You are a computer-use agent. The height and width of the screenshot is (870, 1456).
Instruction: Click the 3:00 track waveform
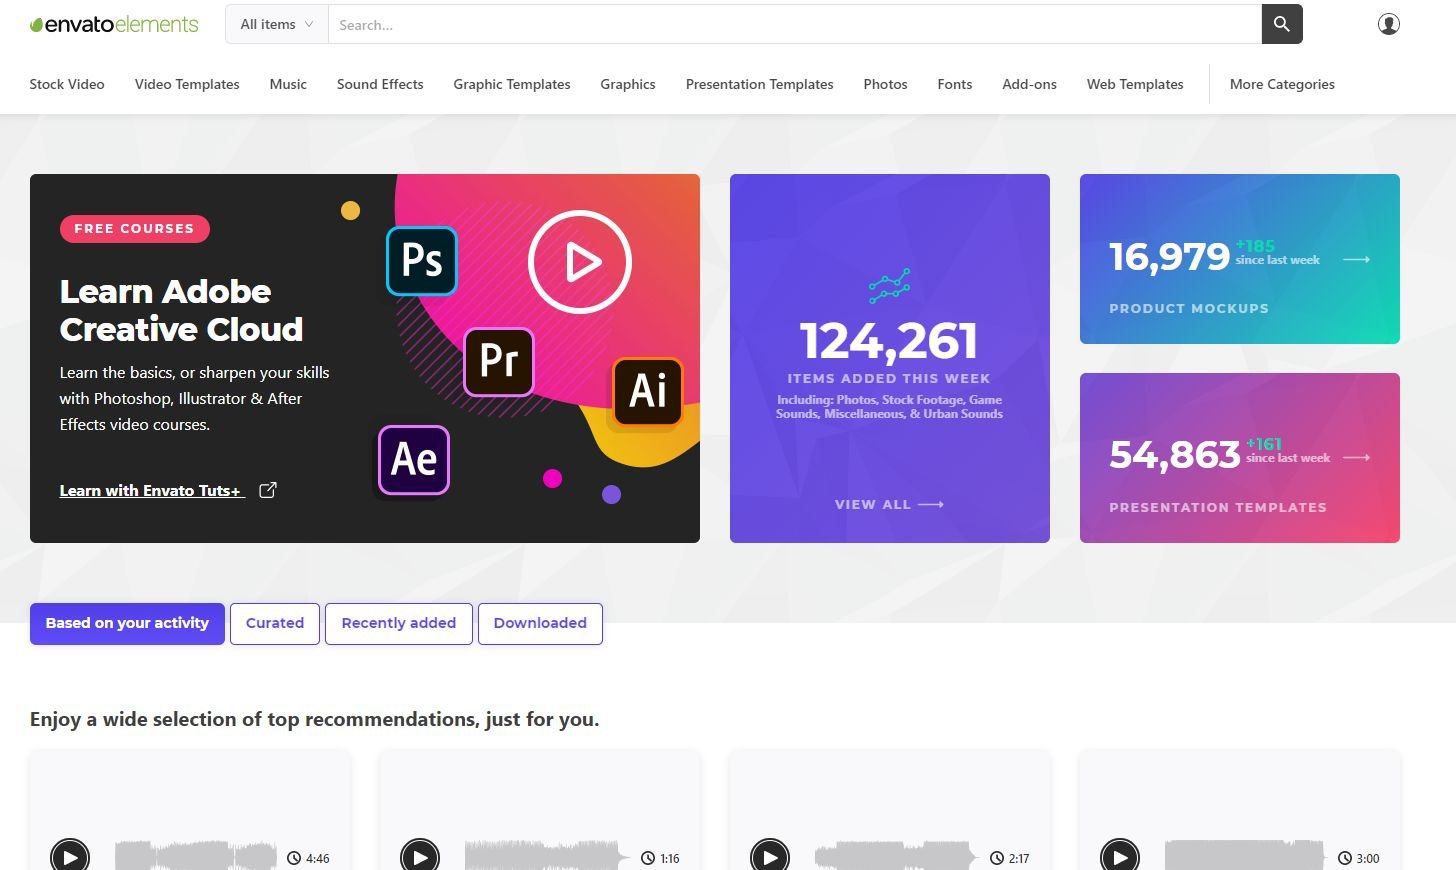[1246, 856]
